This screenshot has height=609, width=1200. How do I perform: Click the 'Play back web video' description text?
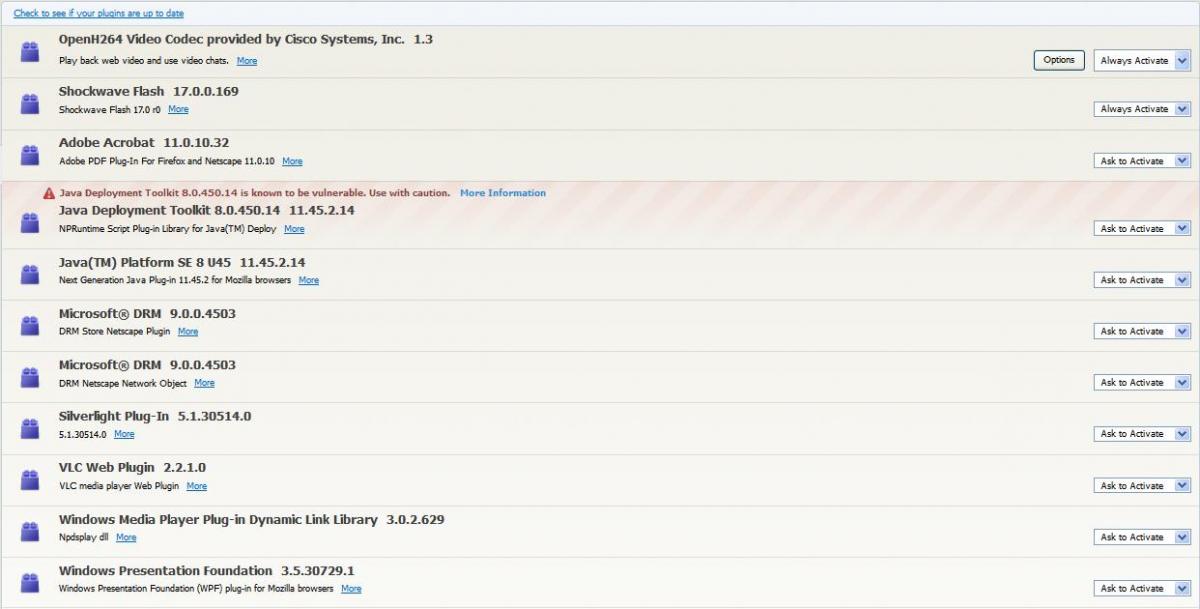point(145,61)
